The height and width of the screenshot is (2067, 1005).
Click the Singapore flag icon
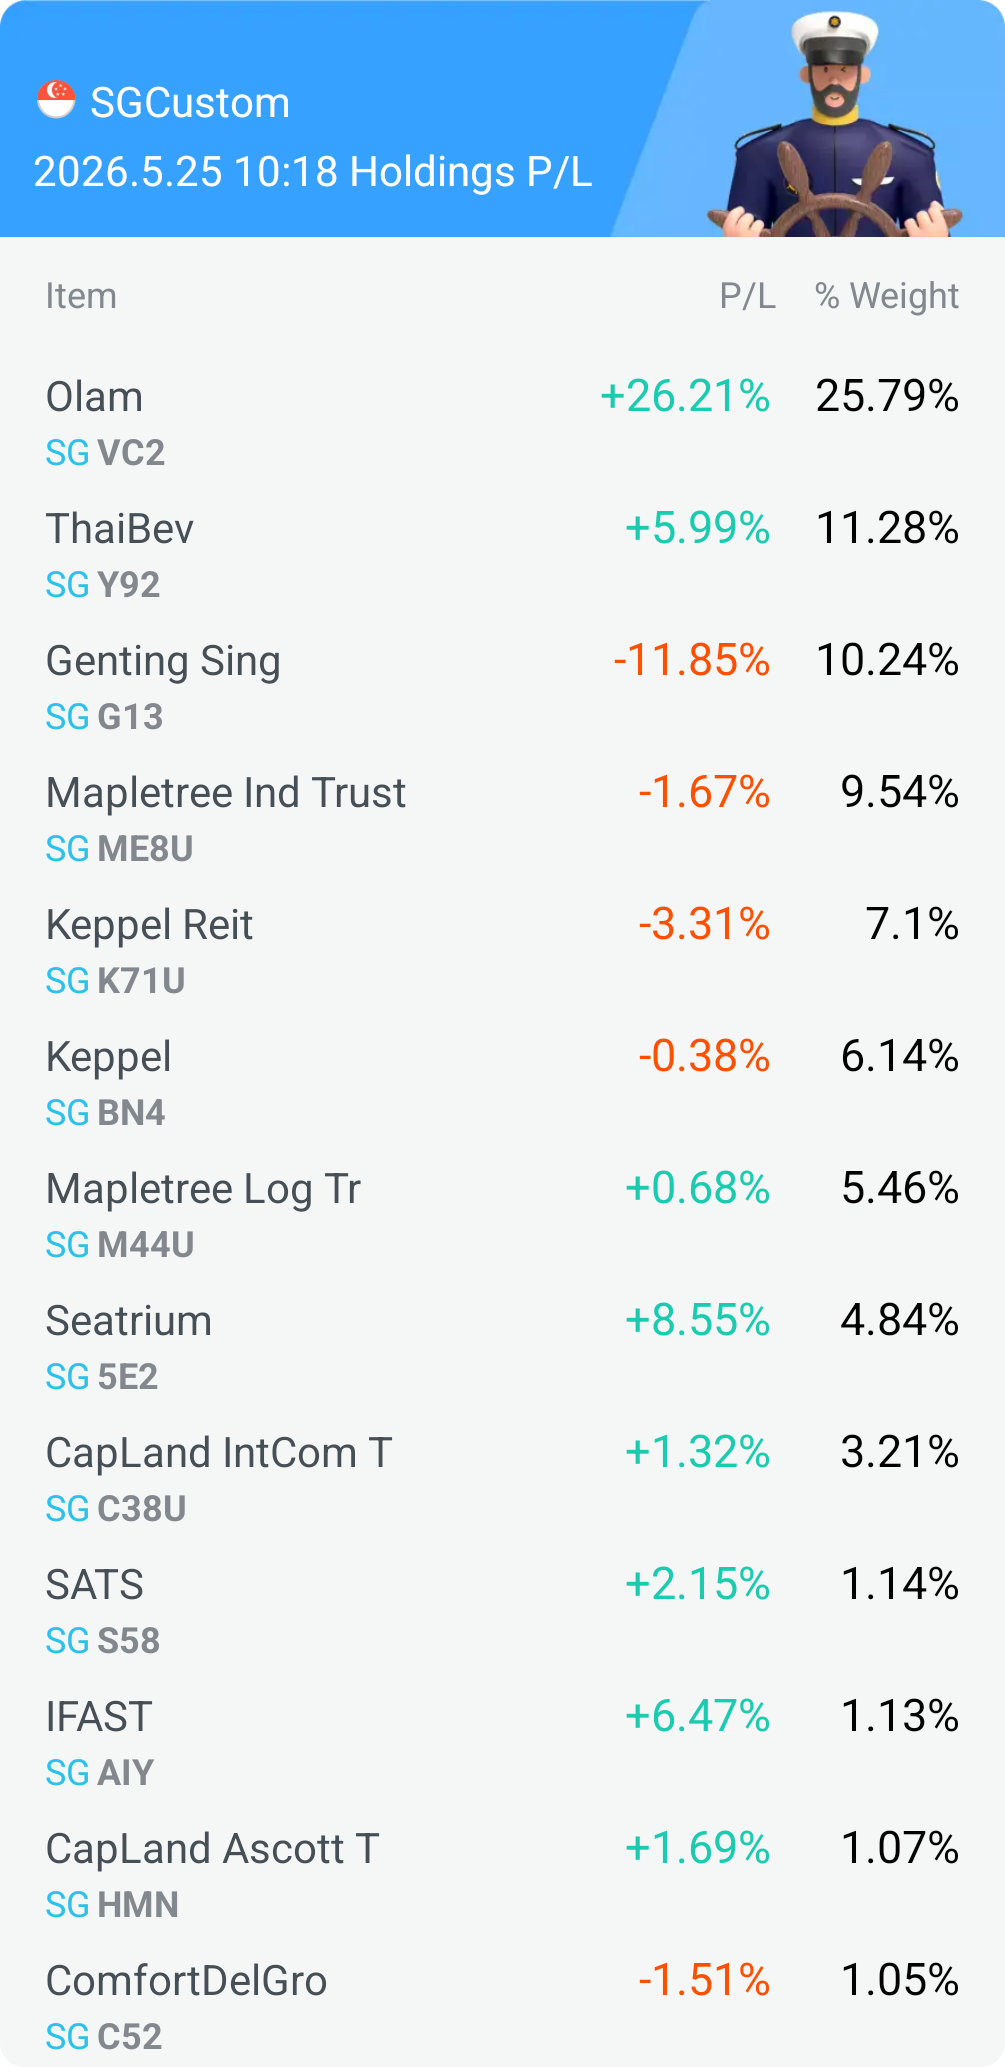(56, 100)
